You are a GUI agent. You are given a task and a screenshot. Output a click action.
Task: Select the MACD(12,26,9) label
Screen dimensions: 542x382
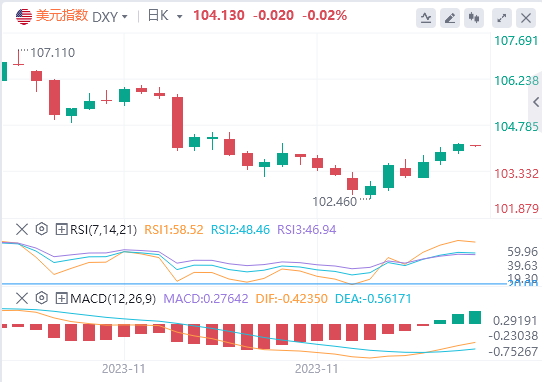tap(113, 298)
